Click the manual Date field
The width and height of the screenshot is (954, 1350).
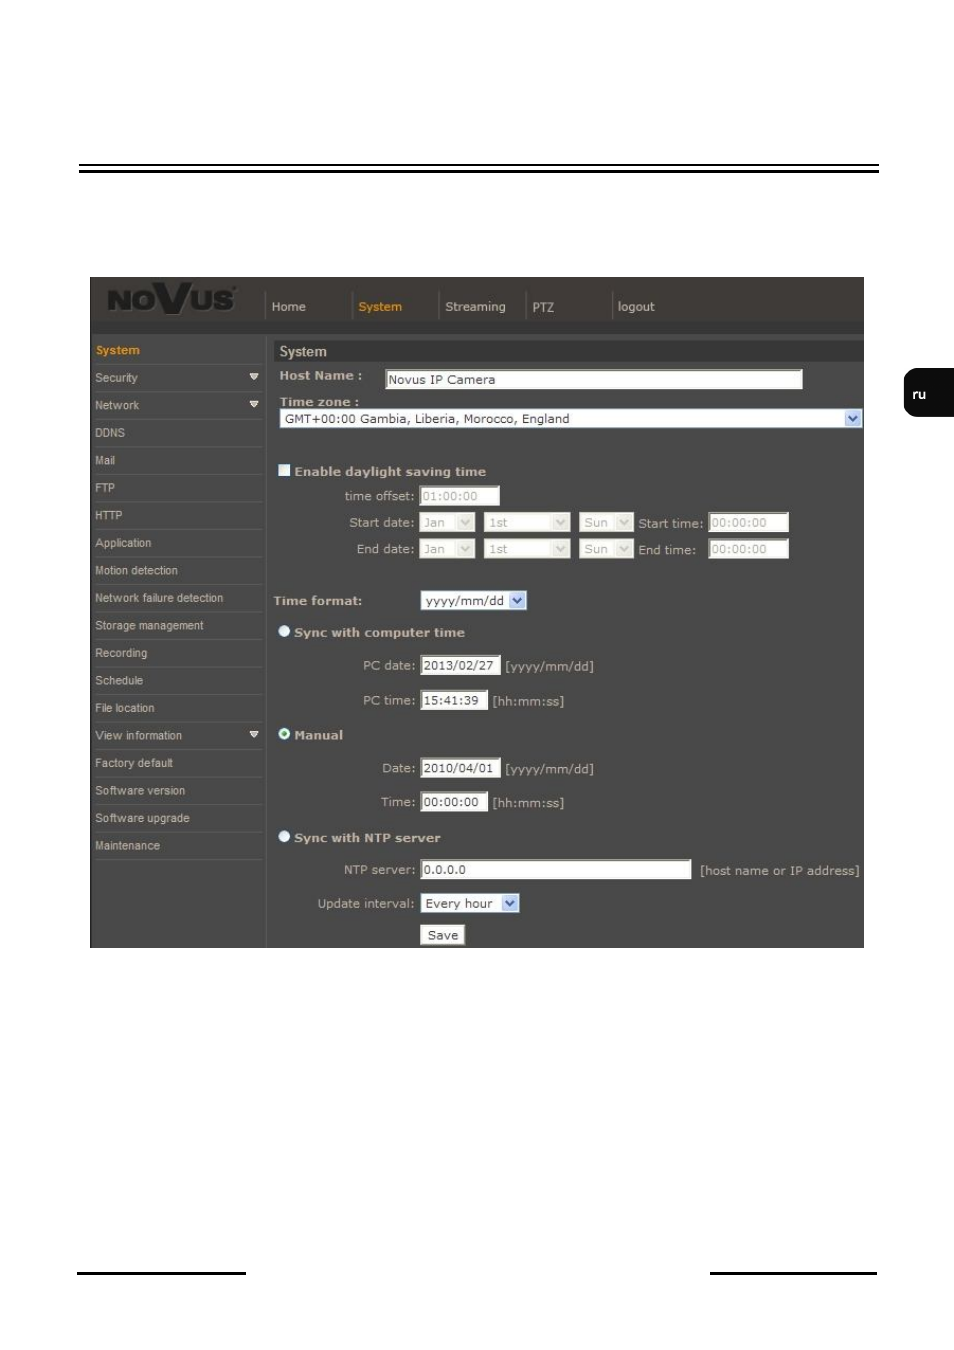click(x=460, y=768)
